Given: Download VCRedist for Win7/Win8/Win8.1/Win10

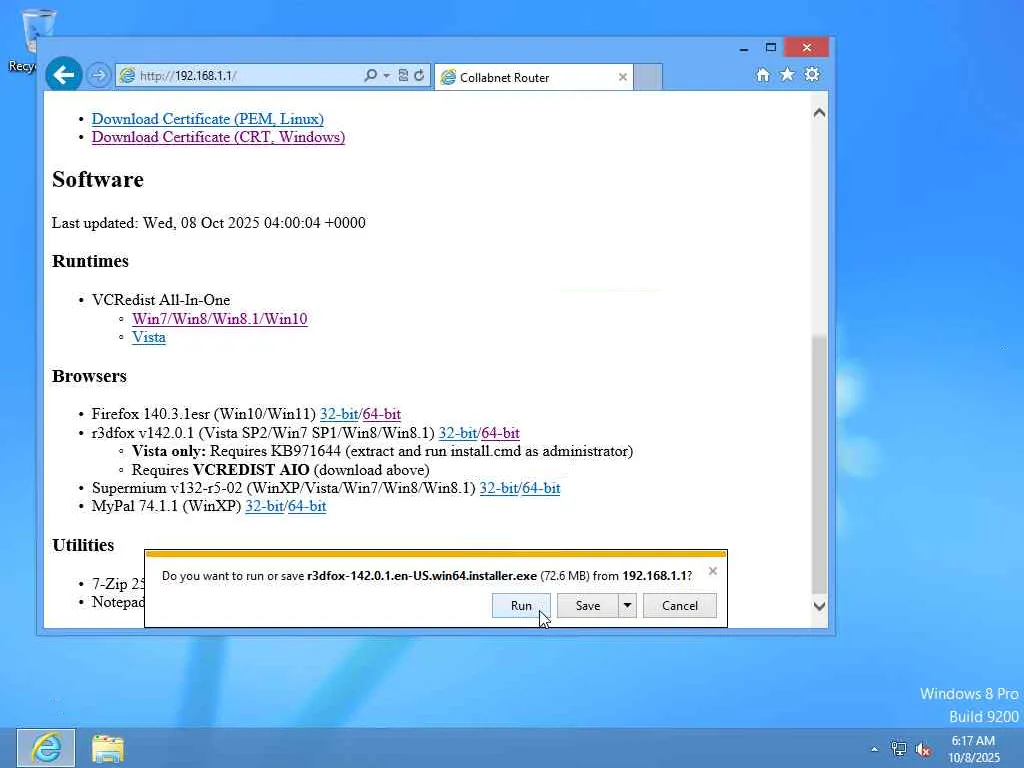Looking at the screenshot, I should click(x=219, y=319).
